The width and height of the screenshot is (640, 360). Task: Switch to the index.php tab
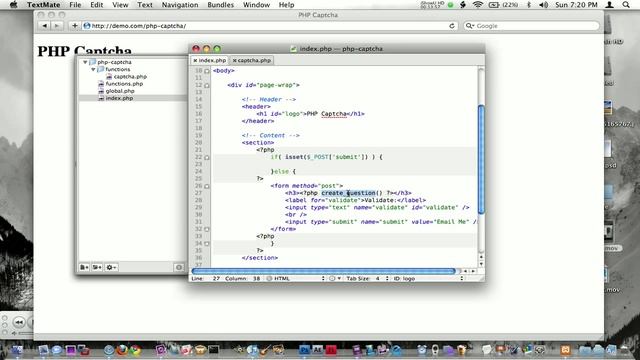(x=212, y=60)
